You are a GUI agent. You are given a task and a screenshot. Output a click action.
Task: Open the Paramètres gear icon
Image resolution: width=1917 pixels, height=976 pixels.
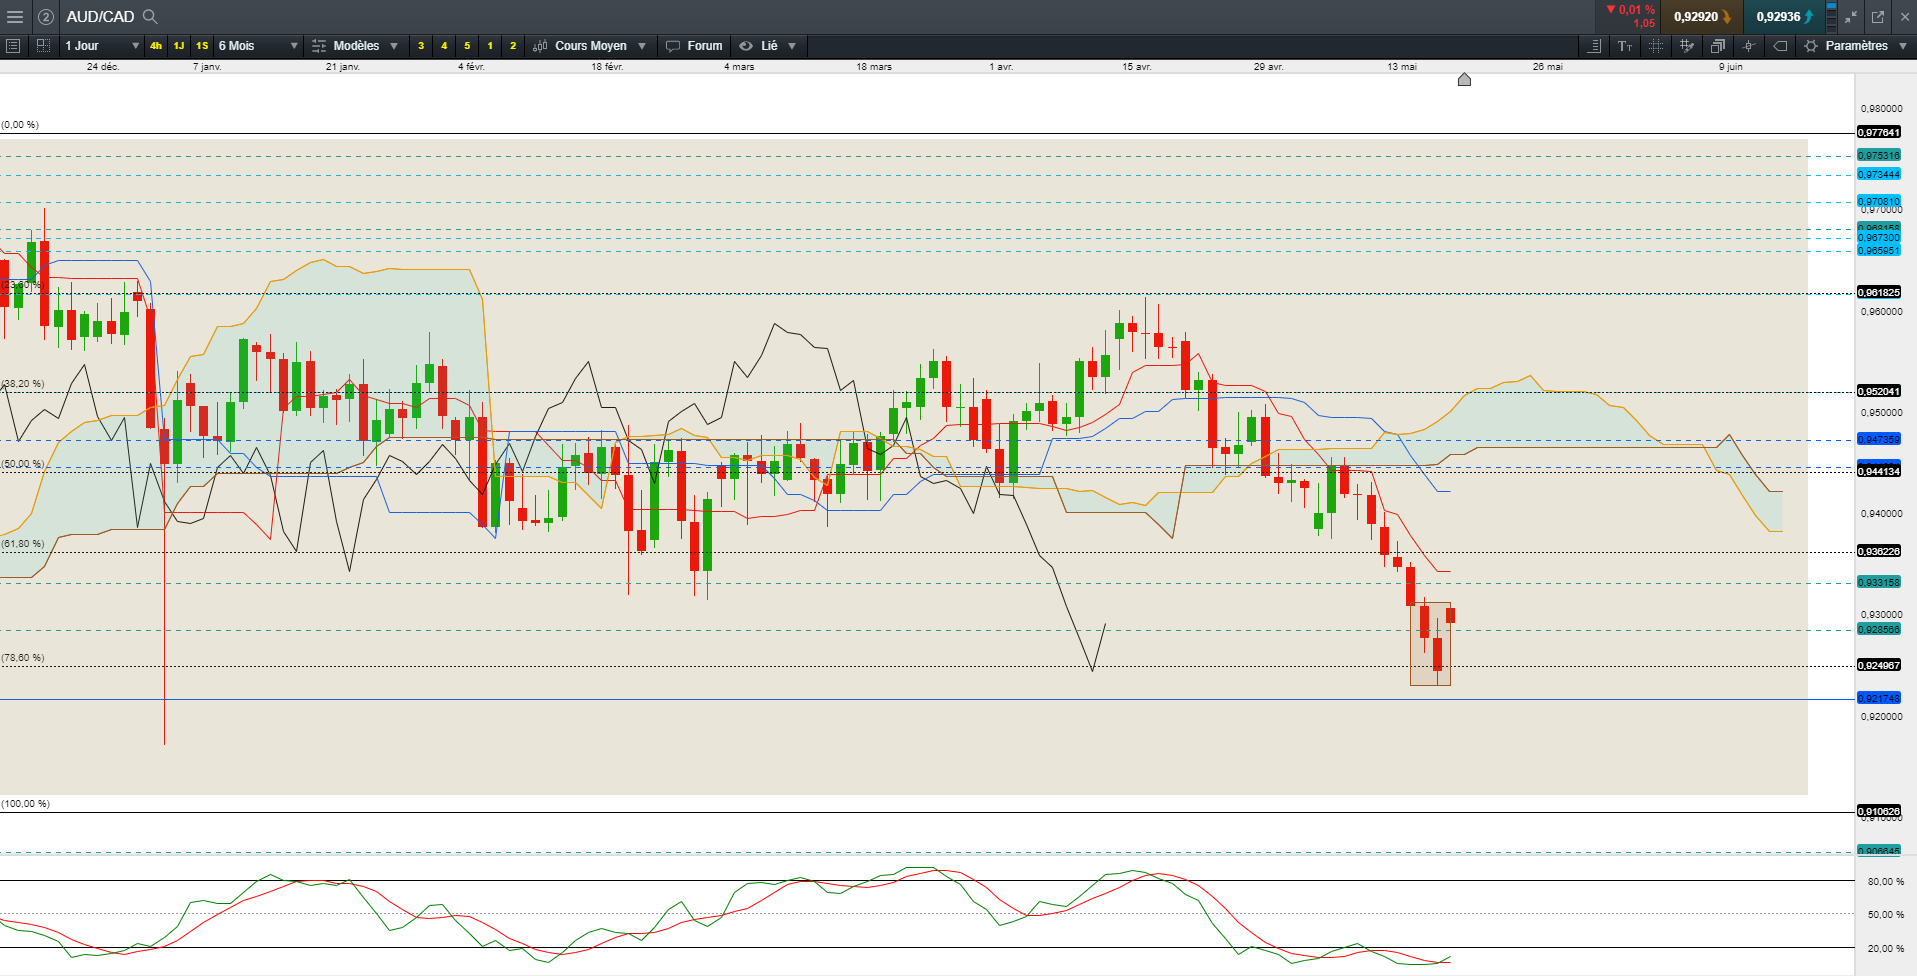coord(1811,46)
